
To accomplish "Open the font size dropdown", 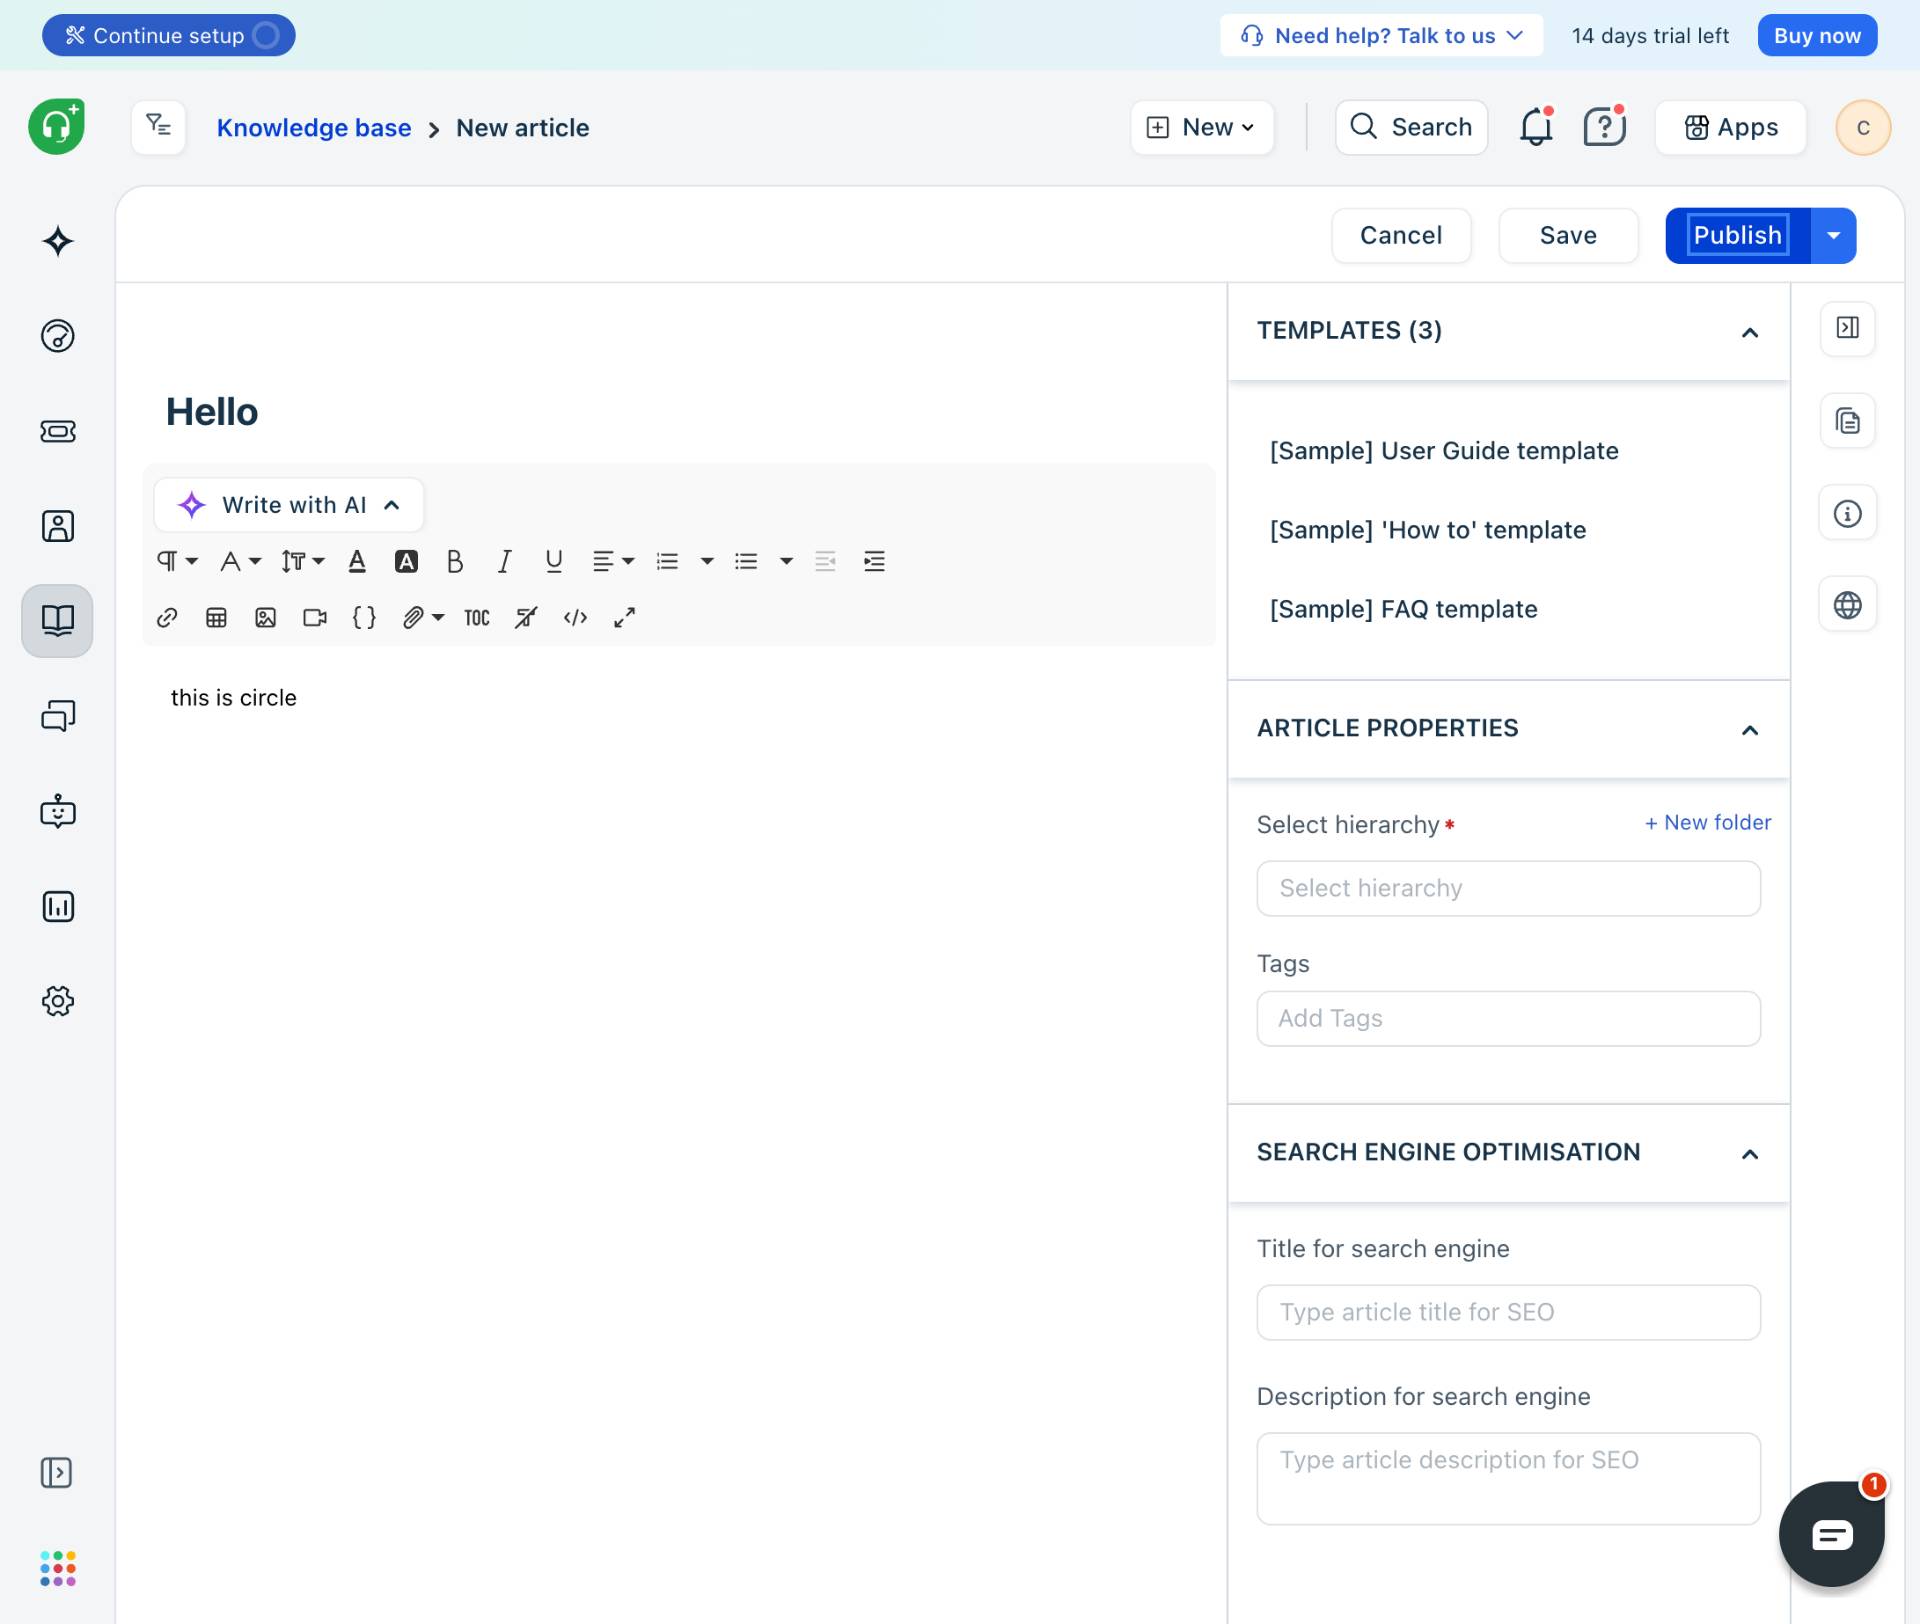I will pyautogui.click(x=302, y=561).
